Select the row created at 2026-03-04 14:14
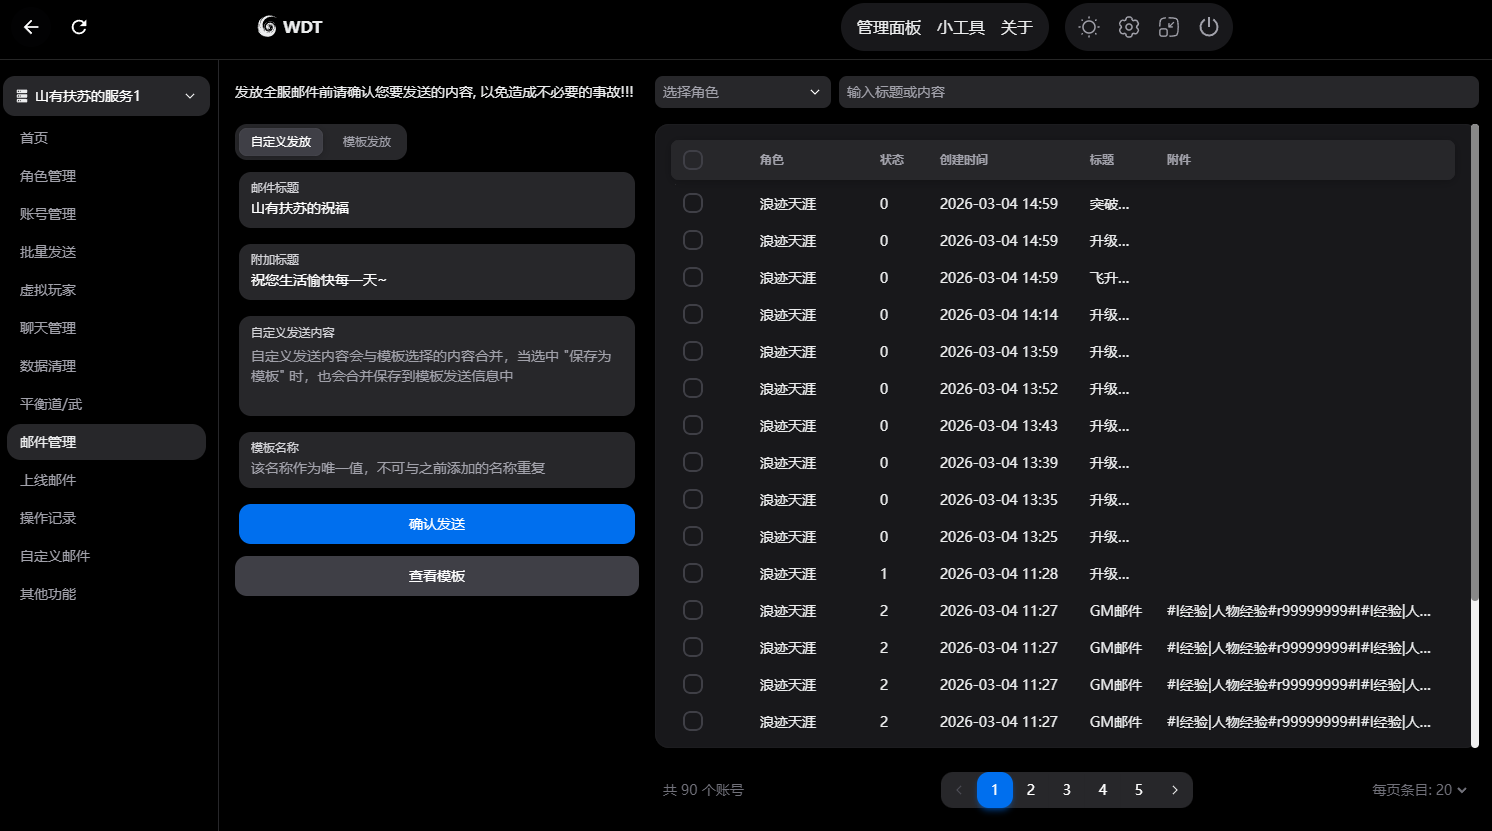 click(x=693, y=315)
